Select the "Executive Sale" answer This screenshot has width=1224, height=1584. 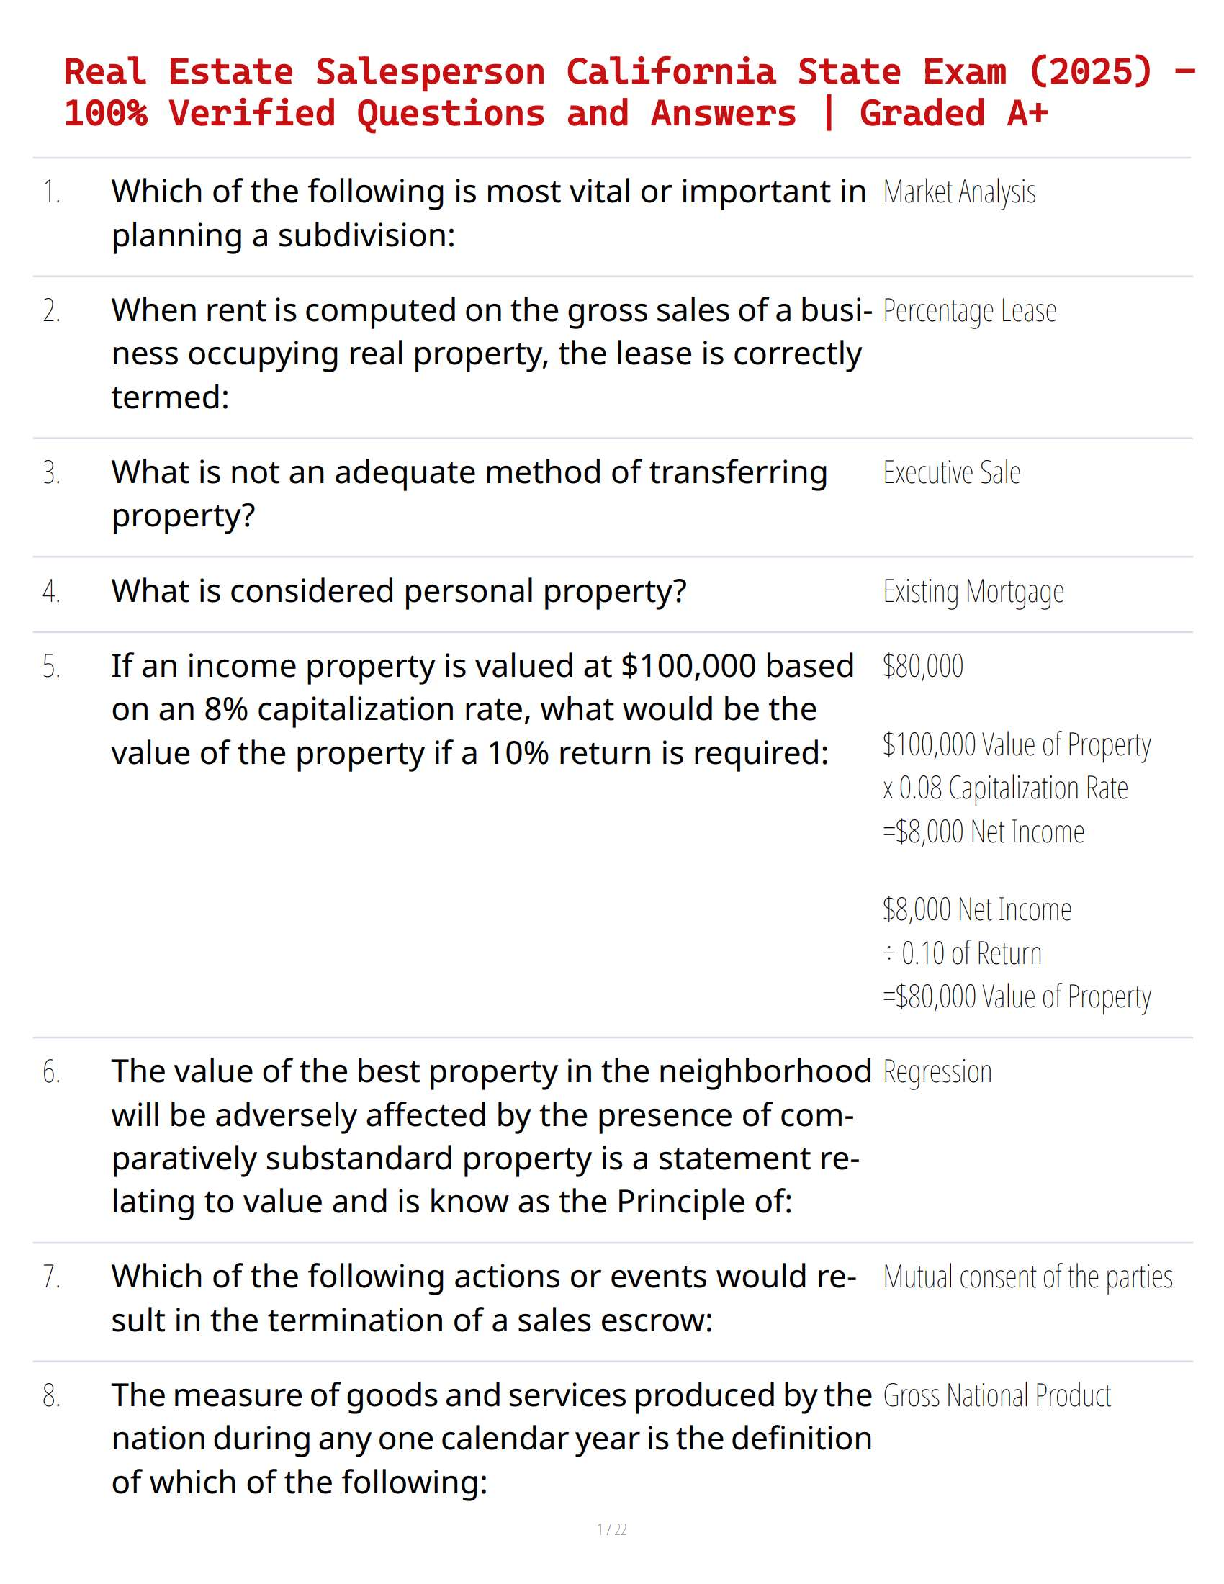point(951,473)
